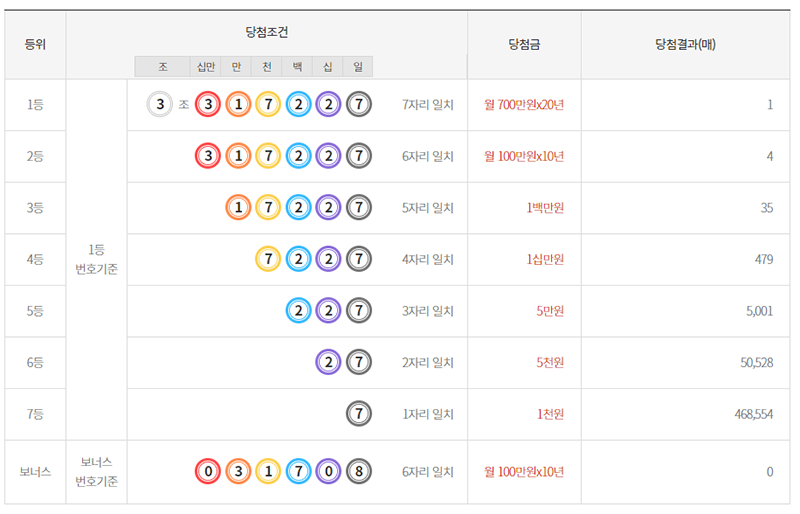Click the yellow ball 1 in the 보너스 row
This screenshot has height=514, width=800.
(x=268, y=472)
